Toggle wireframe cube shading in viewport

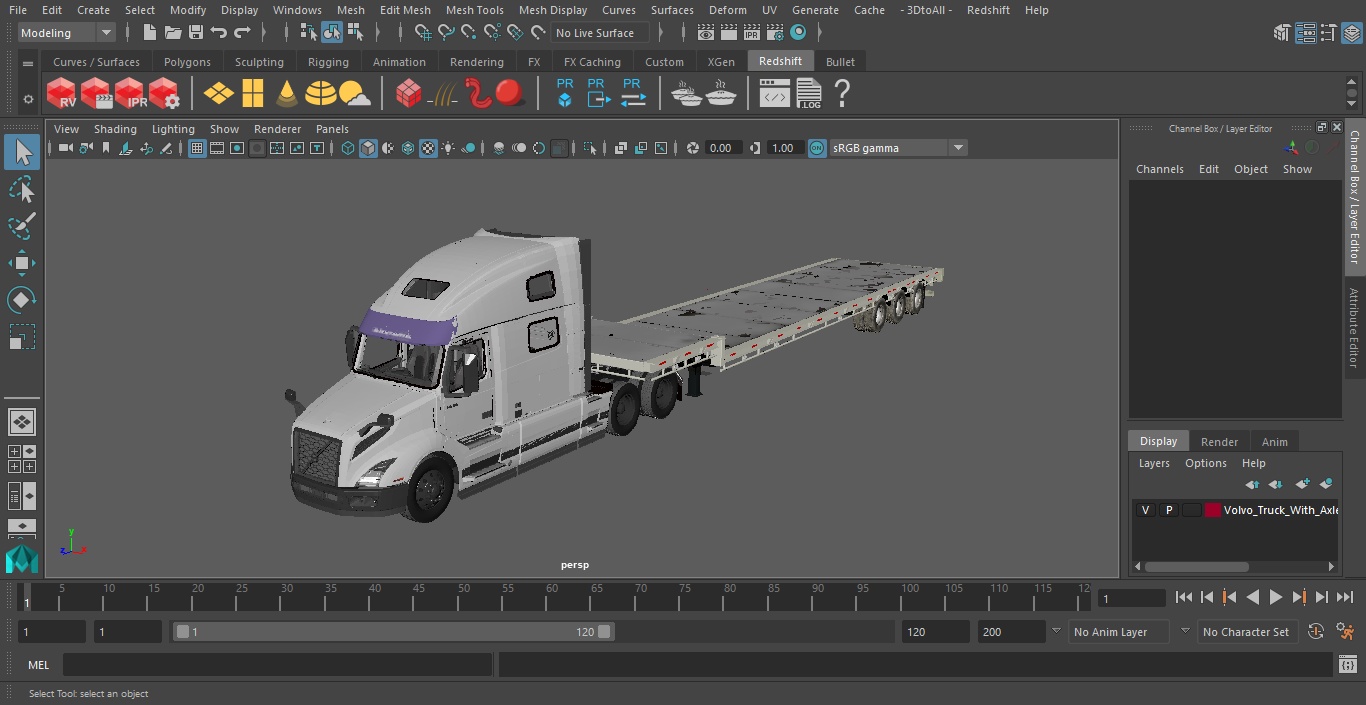347,148
